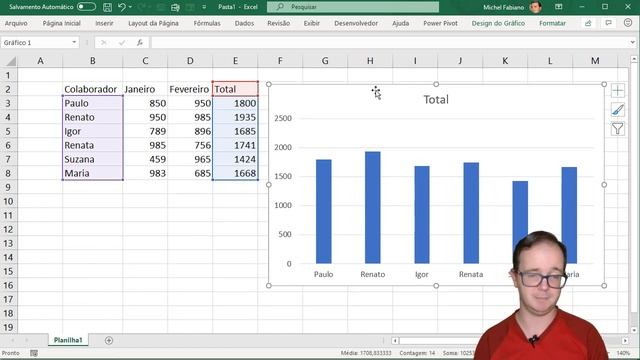Open the ribbon display options icon
Viewport: 640px width, 360px height.
pyautogui.click(x=558, y=7)
